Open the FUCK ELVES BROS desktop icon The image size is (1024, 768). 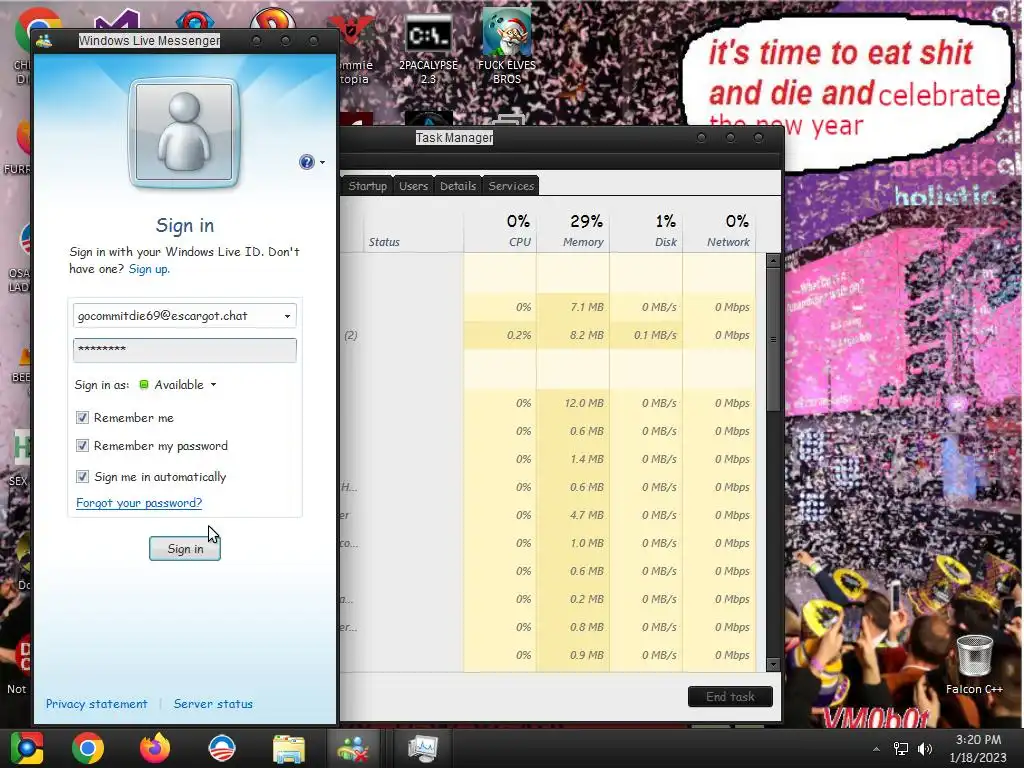tap(507, 47)
